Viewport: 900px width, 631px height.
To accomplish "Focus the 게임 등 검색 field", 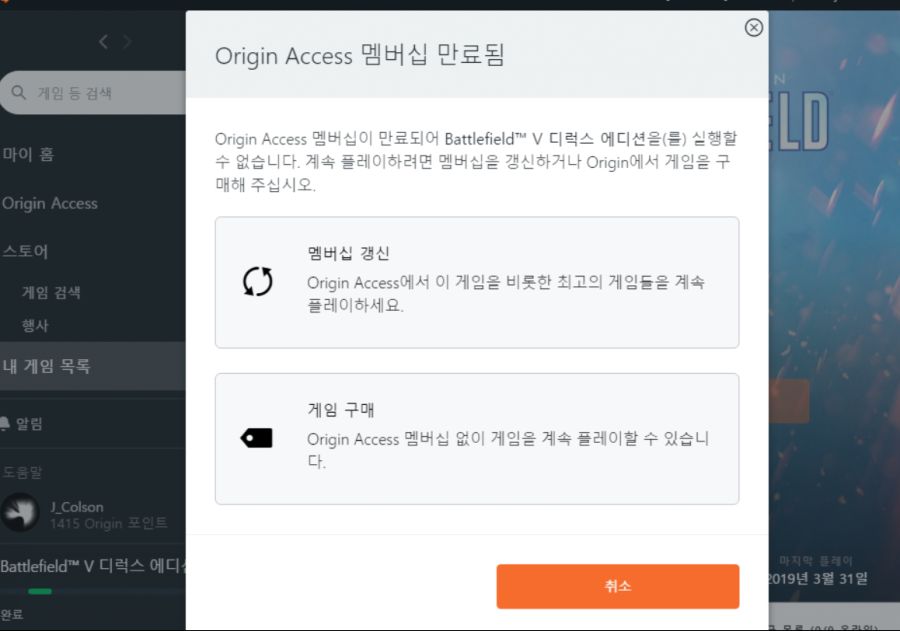I will tap(100, 93).
